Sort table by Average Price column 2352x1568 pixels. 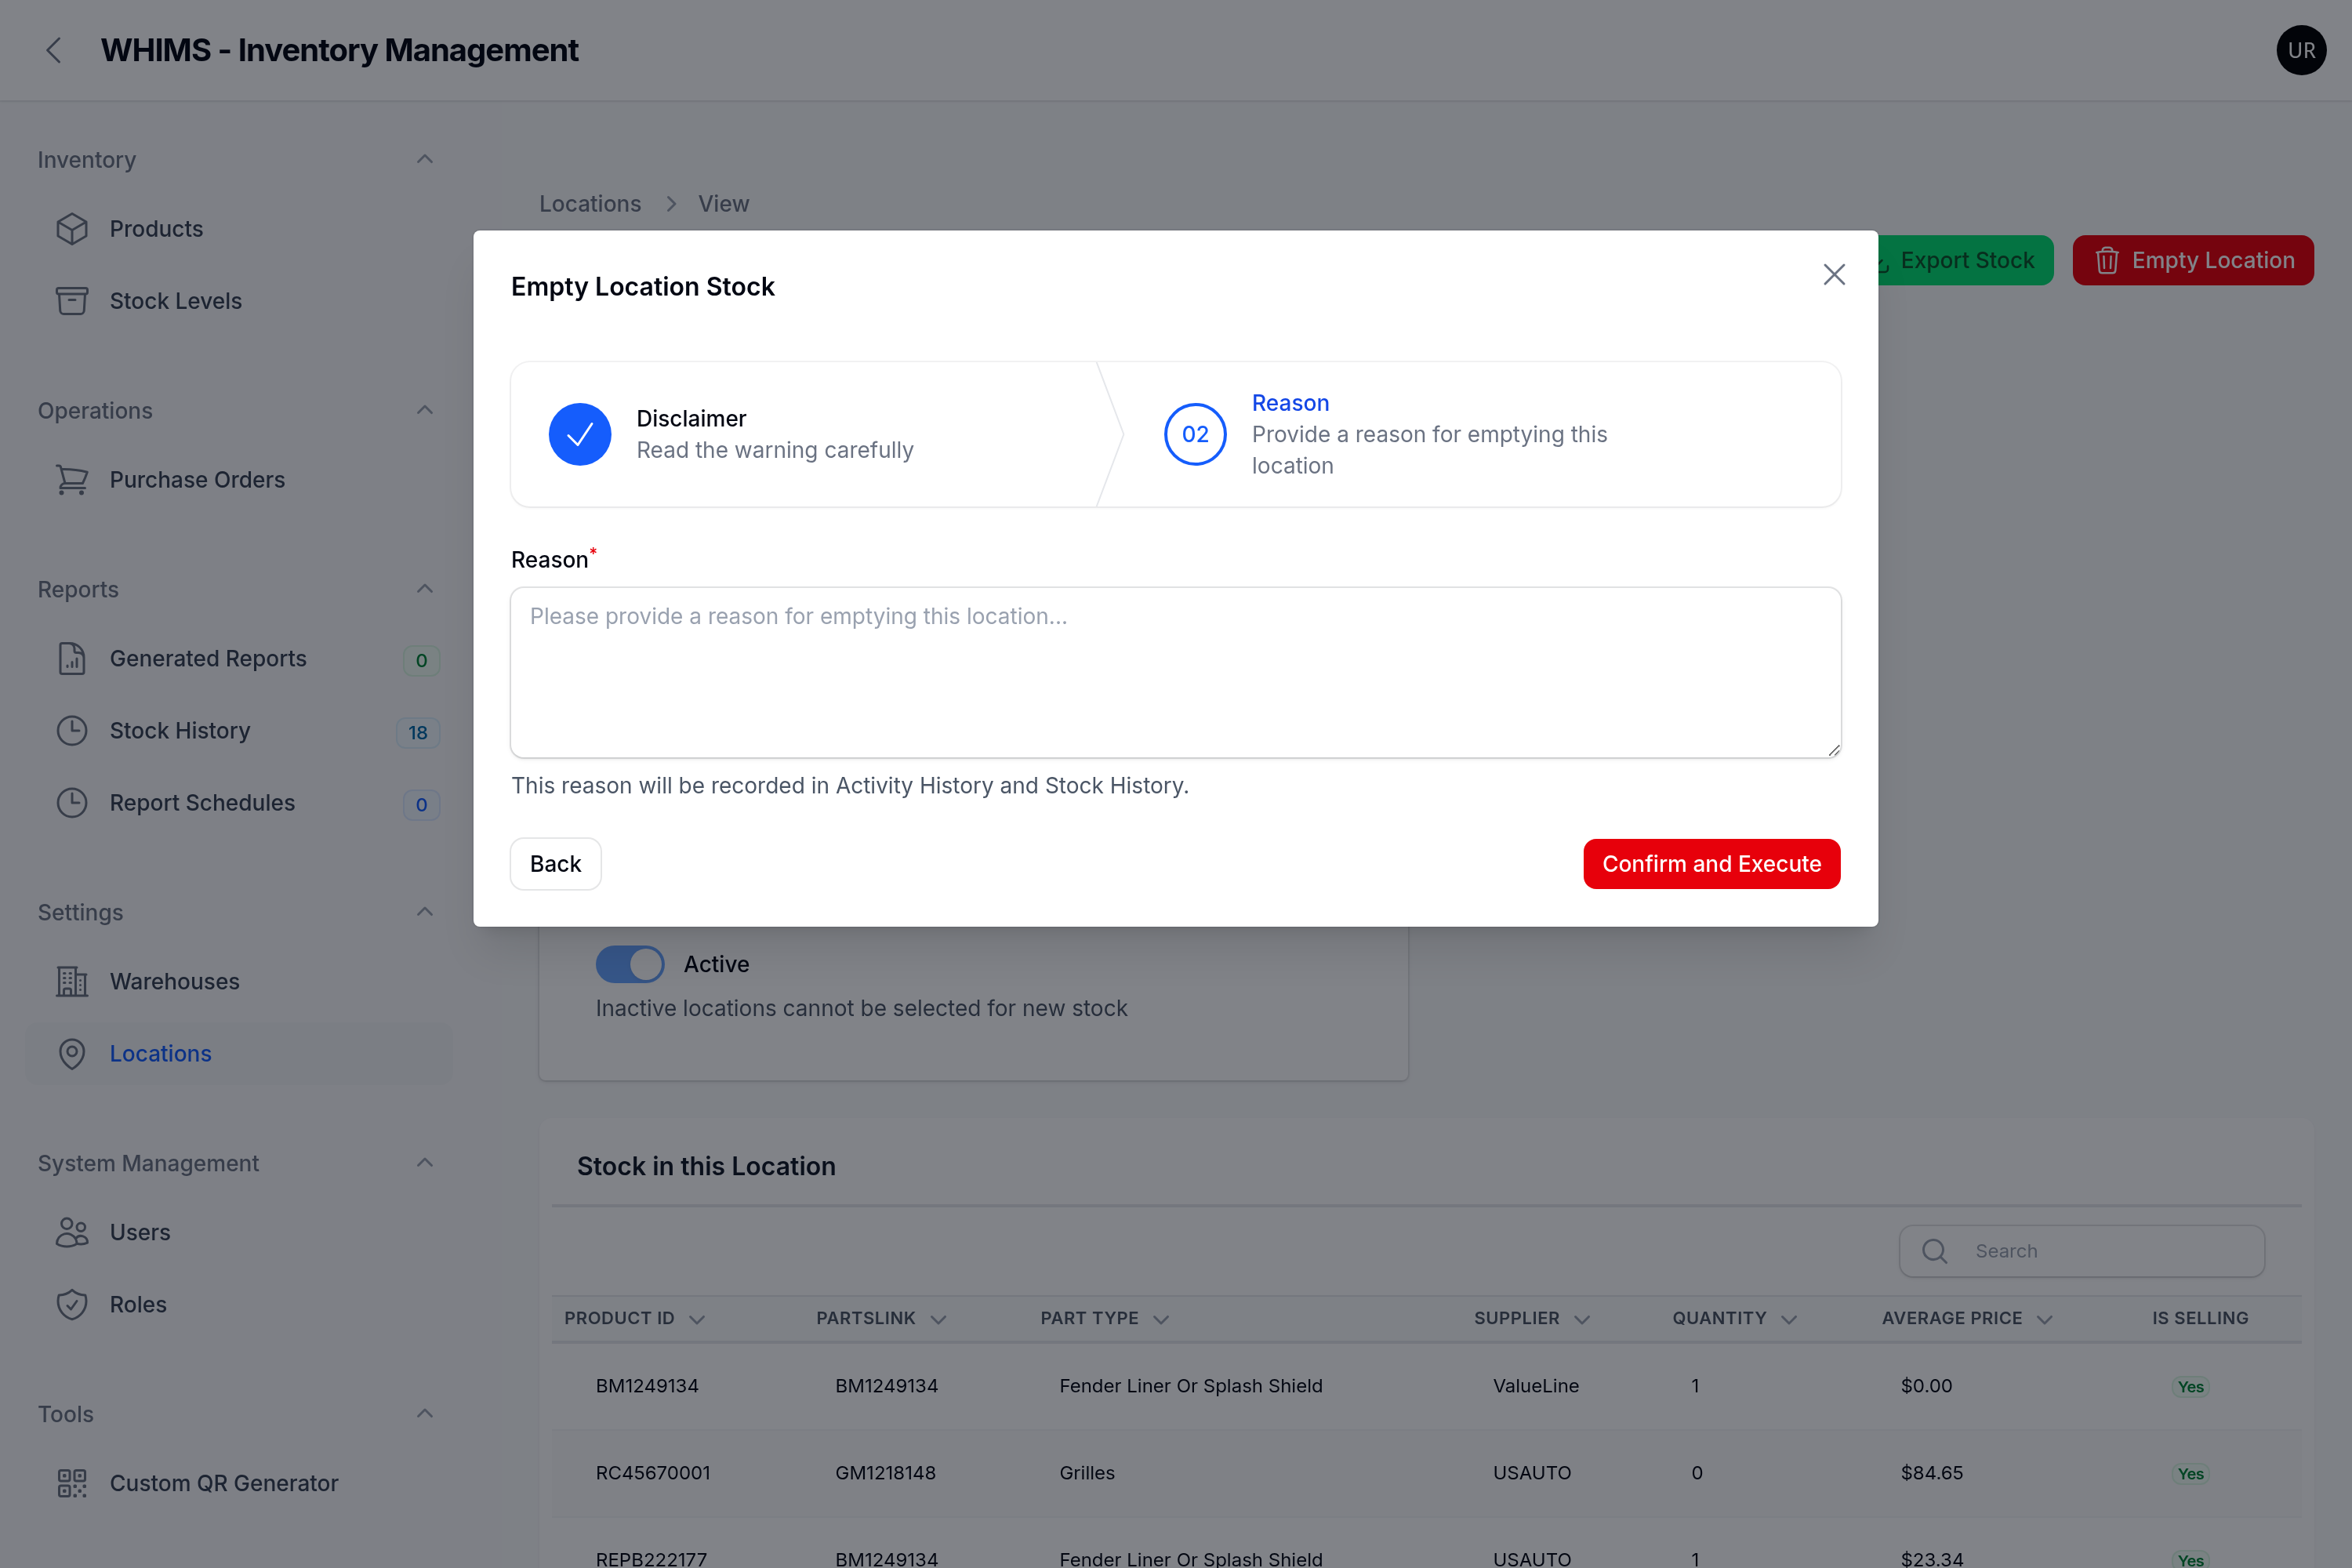pos(1966,1318)
